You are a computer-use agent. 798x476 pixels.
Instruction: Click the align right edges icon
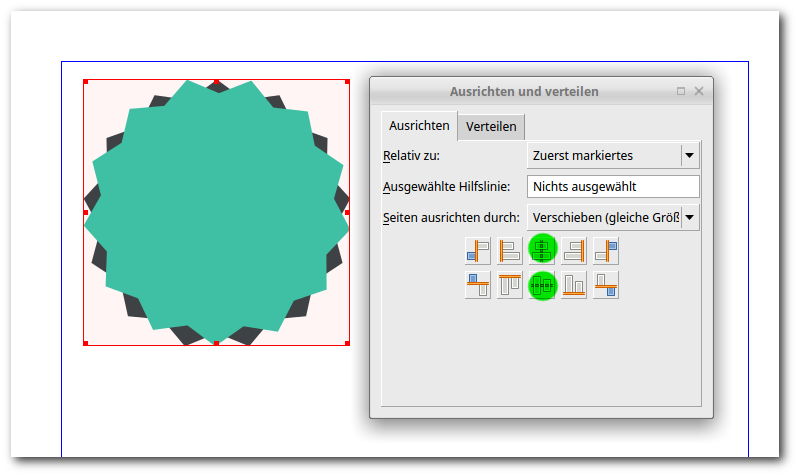pos(574,249)
